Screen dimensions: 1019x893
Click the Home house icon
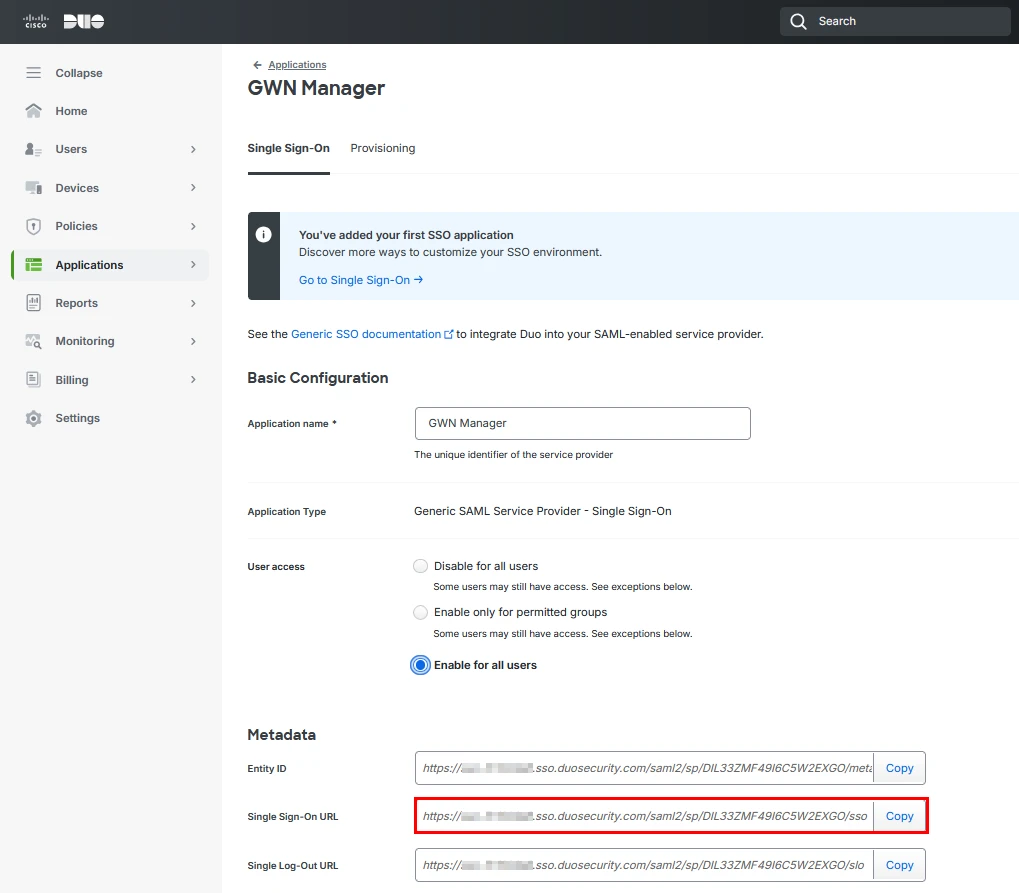click(x=33, y=110)
